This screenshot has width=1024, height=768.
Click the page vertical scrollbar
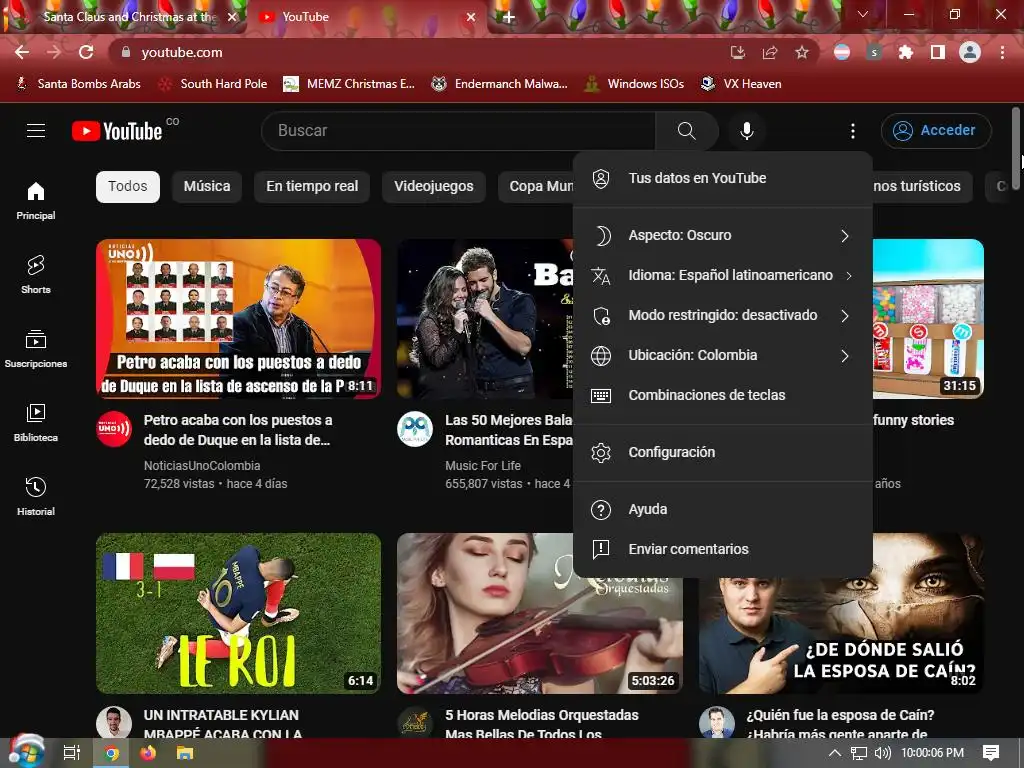[1016, 147]
